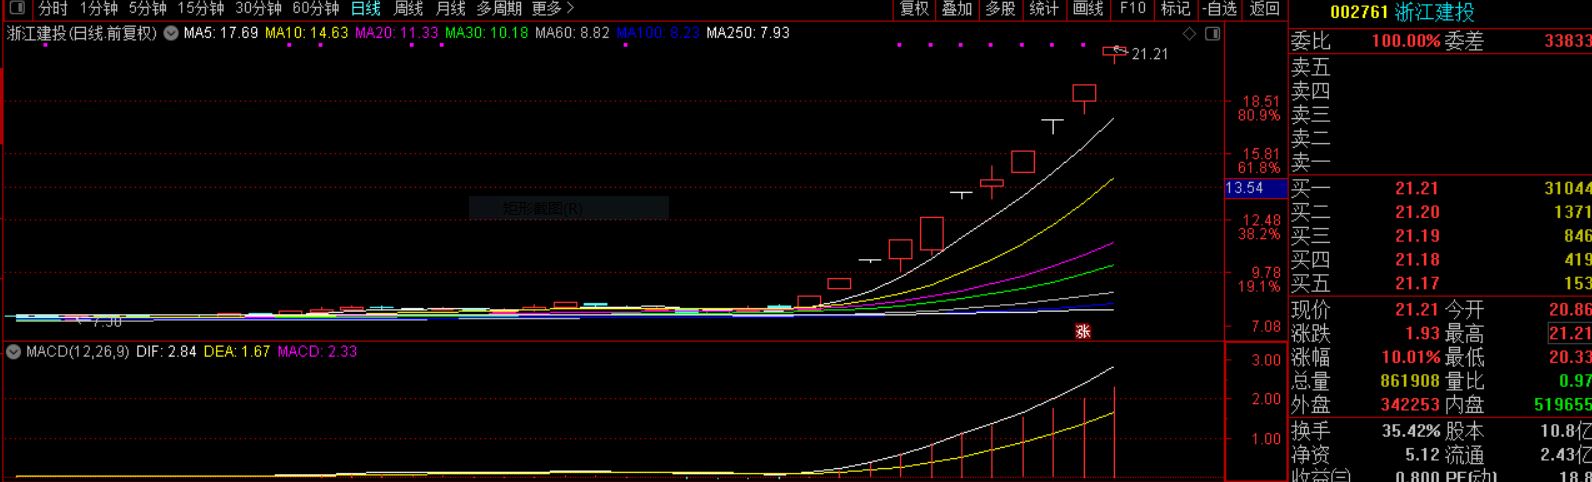Screen dimensions: 1592x482
Task: Click 叠加 to overlay another stock
Action: pos(956,9)
